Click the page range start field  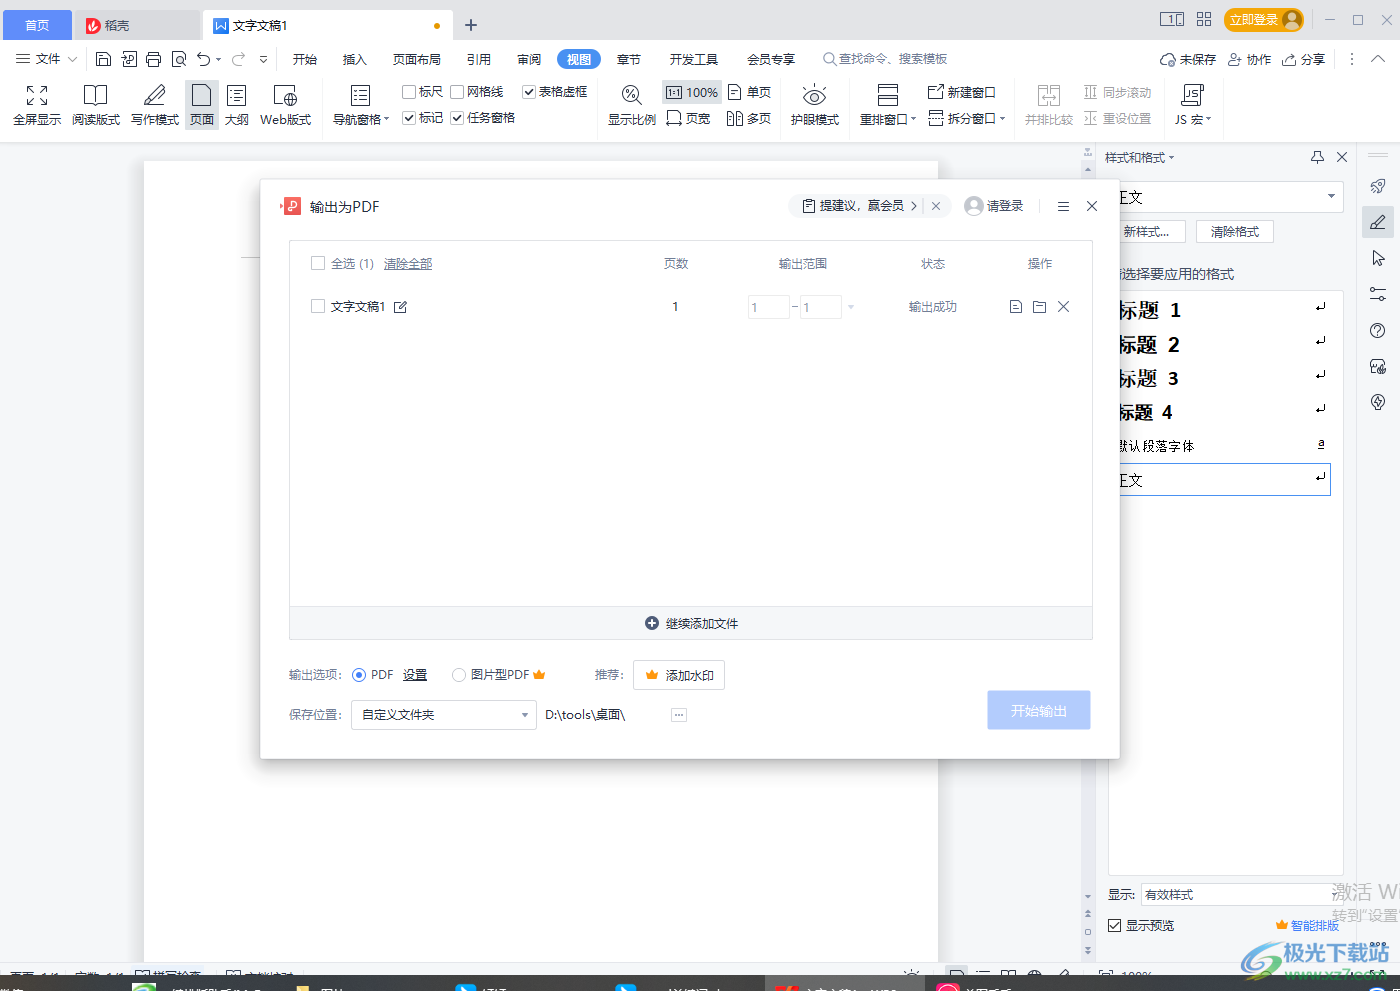(768, 307)
